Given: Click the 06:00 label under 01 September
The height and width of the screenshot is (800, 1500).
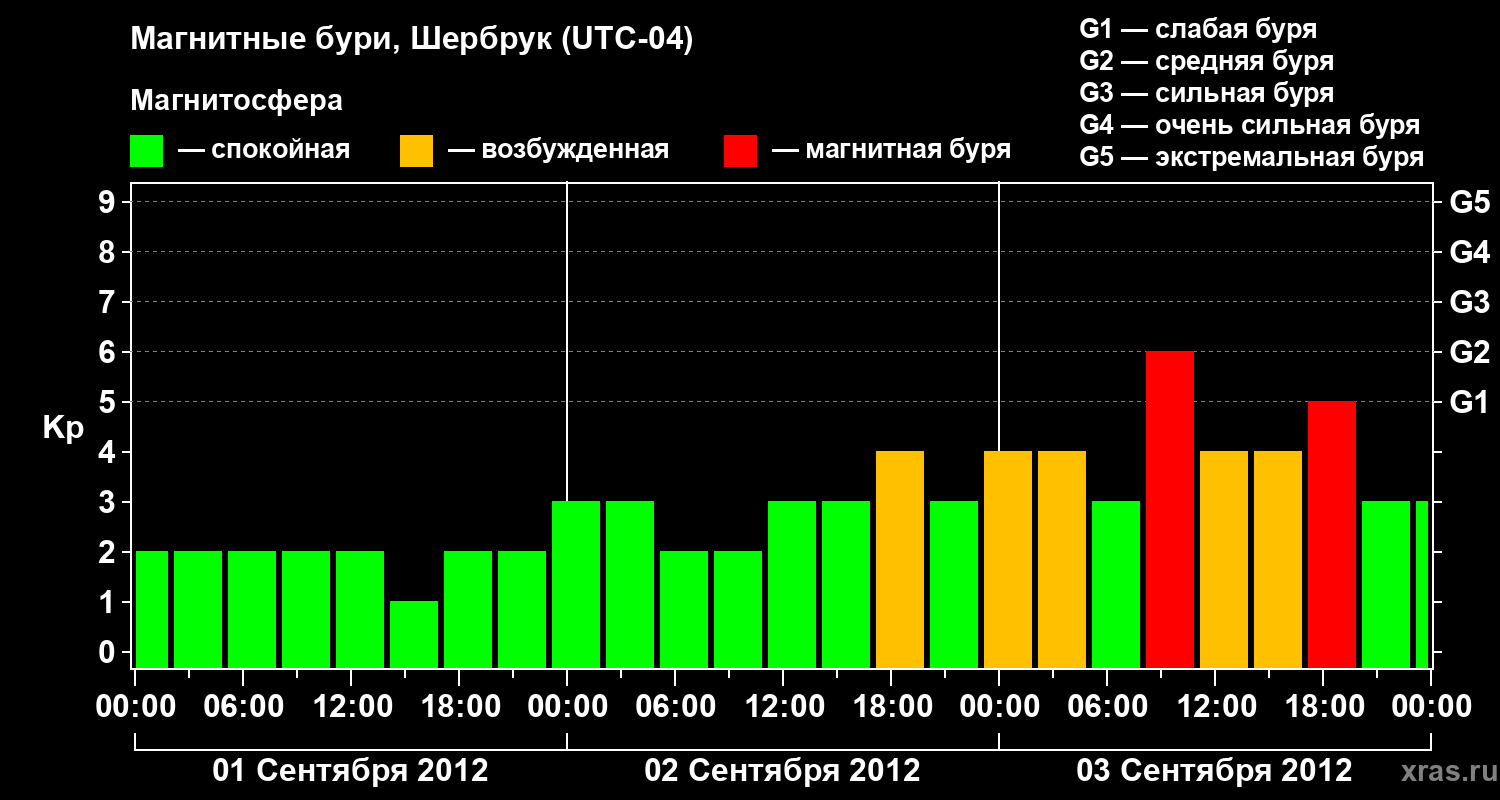Looking at the screenshot, I should click(x=243, y=707).
